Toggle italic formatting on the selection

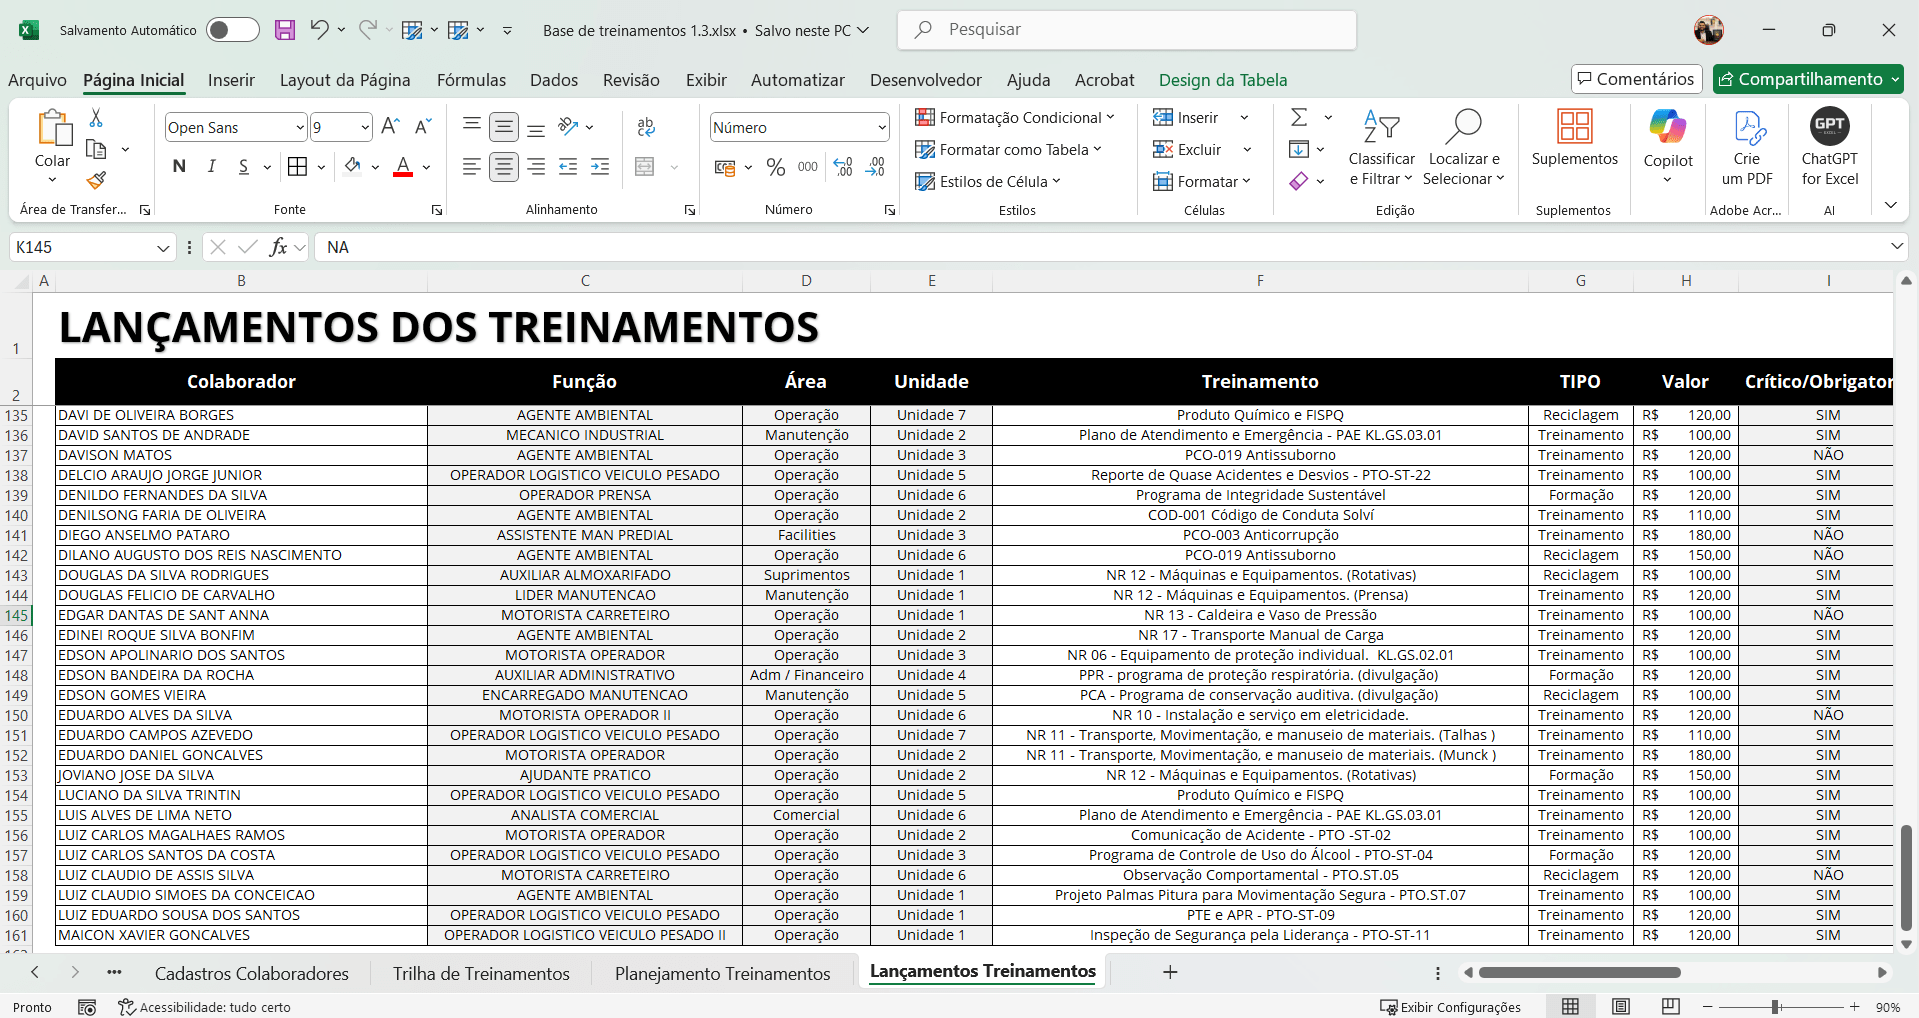[x=212, y=167]
